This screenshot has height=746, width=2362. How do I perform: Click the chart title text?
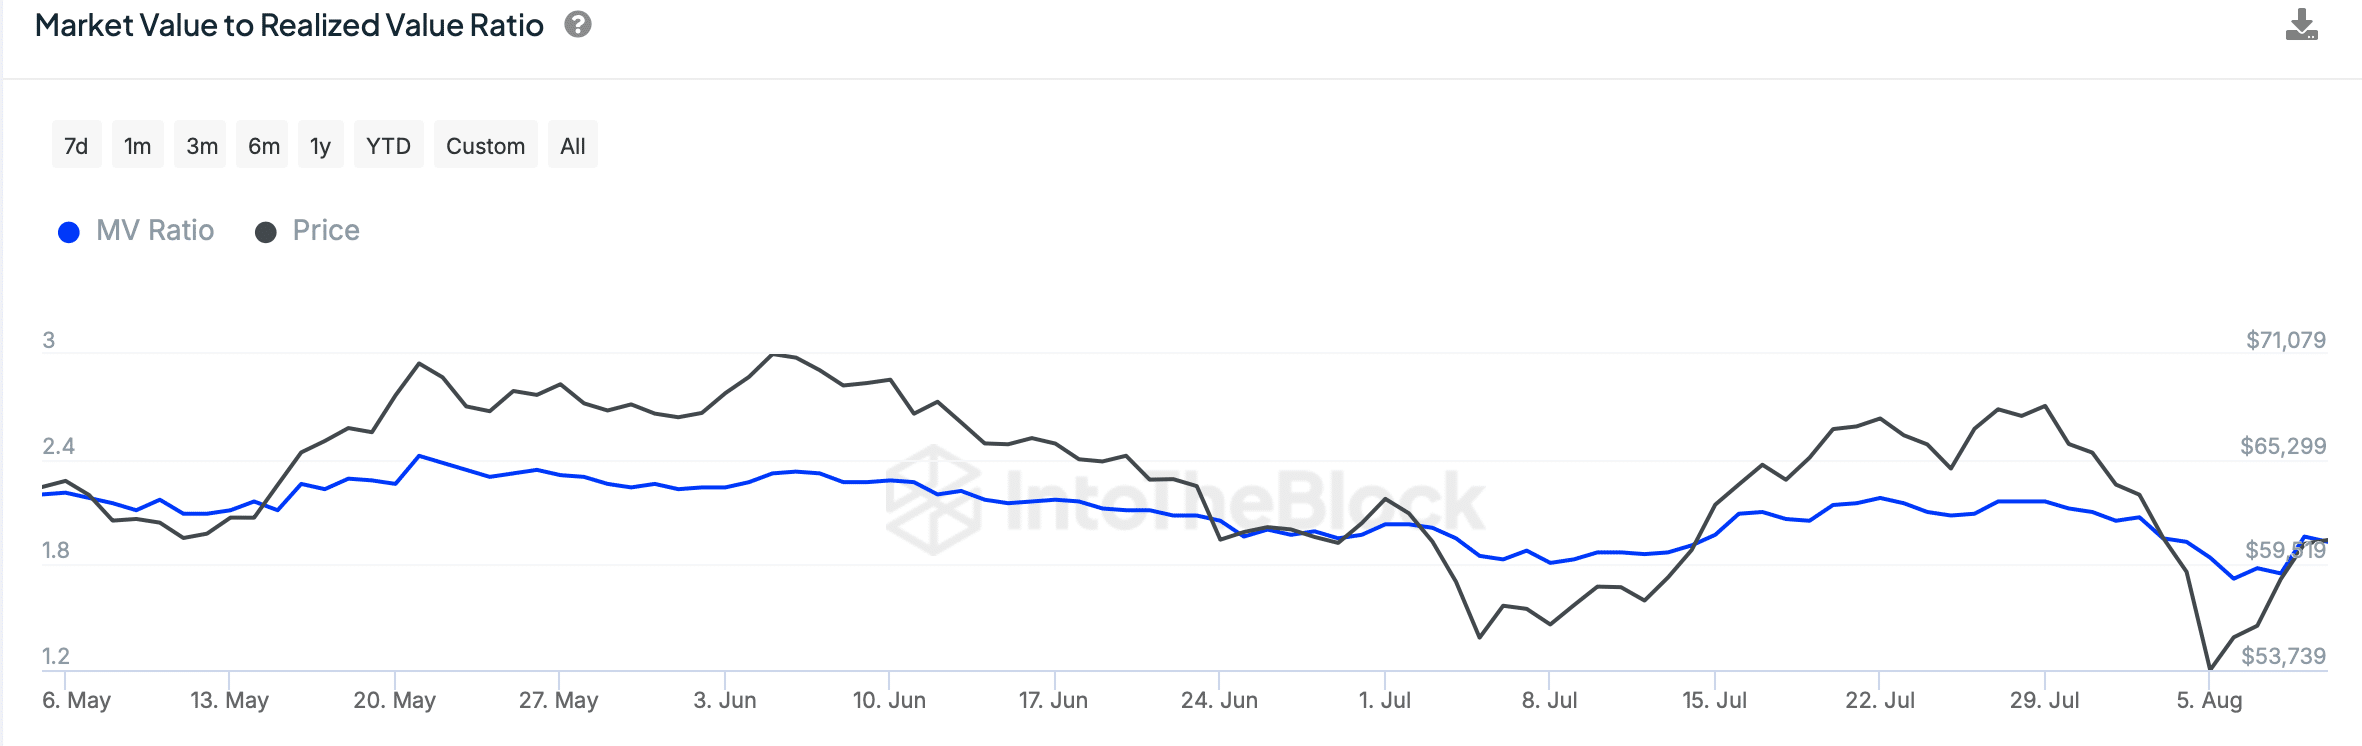point(289,25)
